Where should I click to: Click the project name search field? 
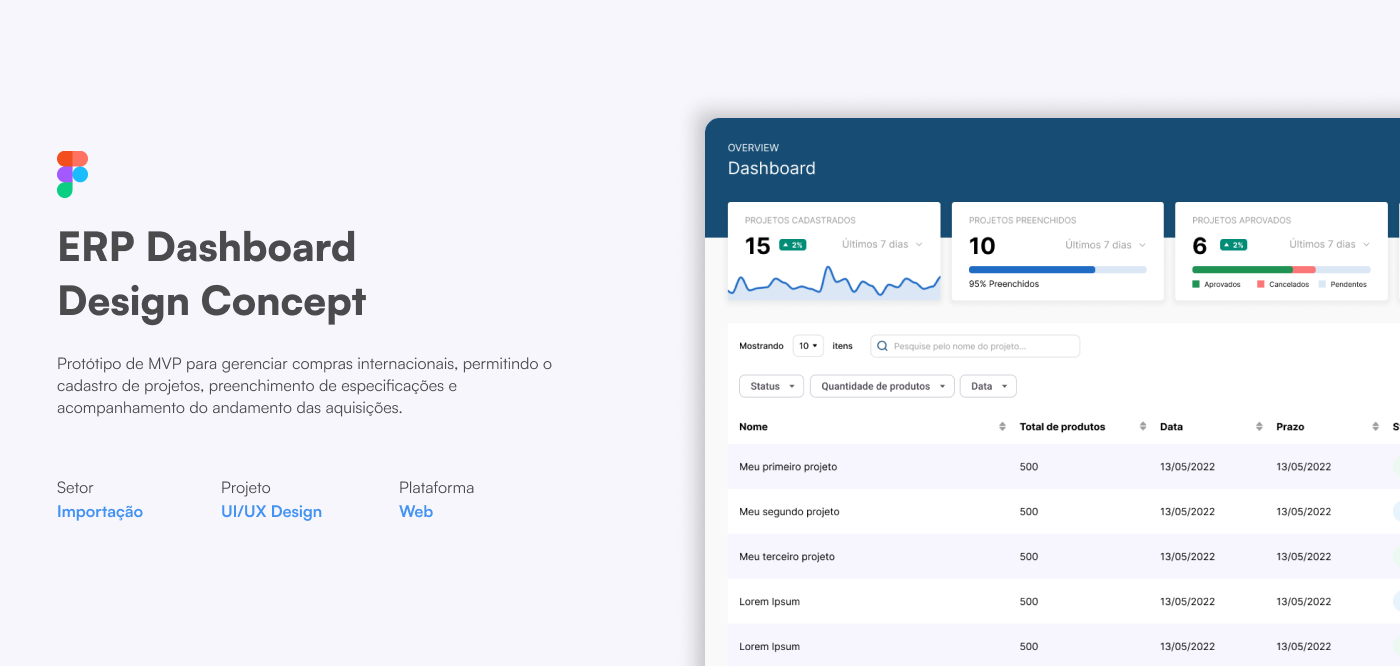(975, 346)
